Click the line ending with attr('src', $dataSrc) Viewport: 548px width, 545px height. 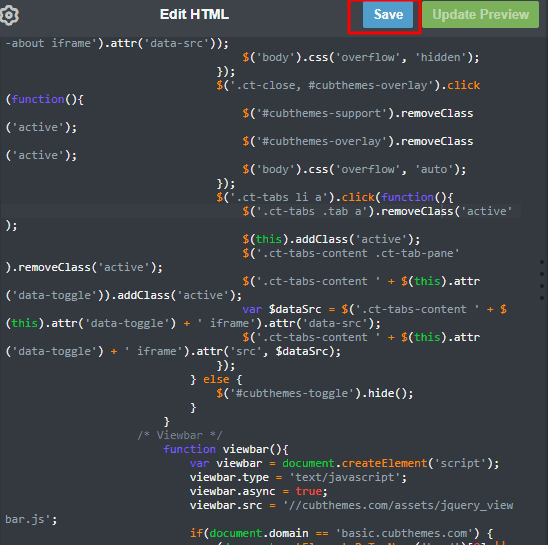173,351
